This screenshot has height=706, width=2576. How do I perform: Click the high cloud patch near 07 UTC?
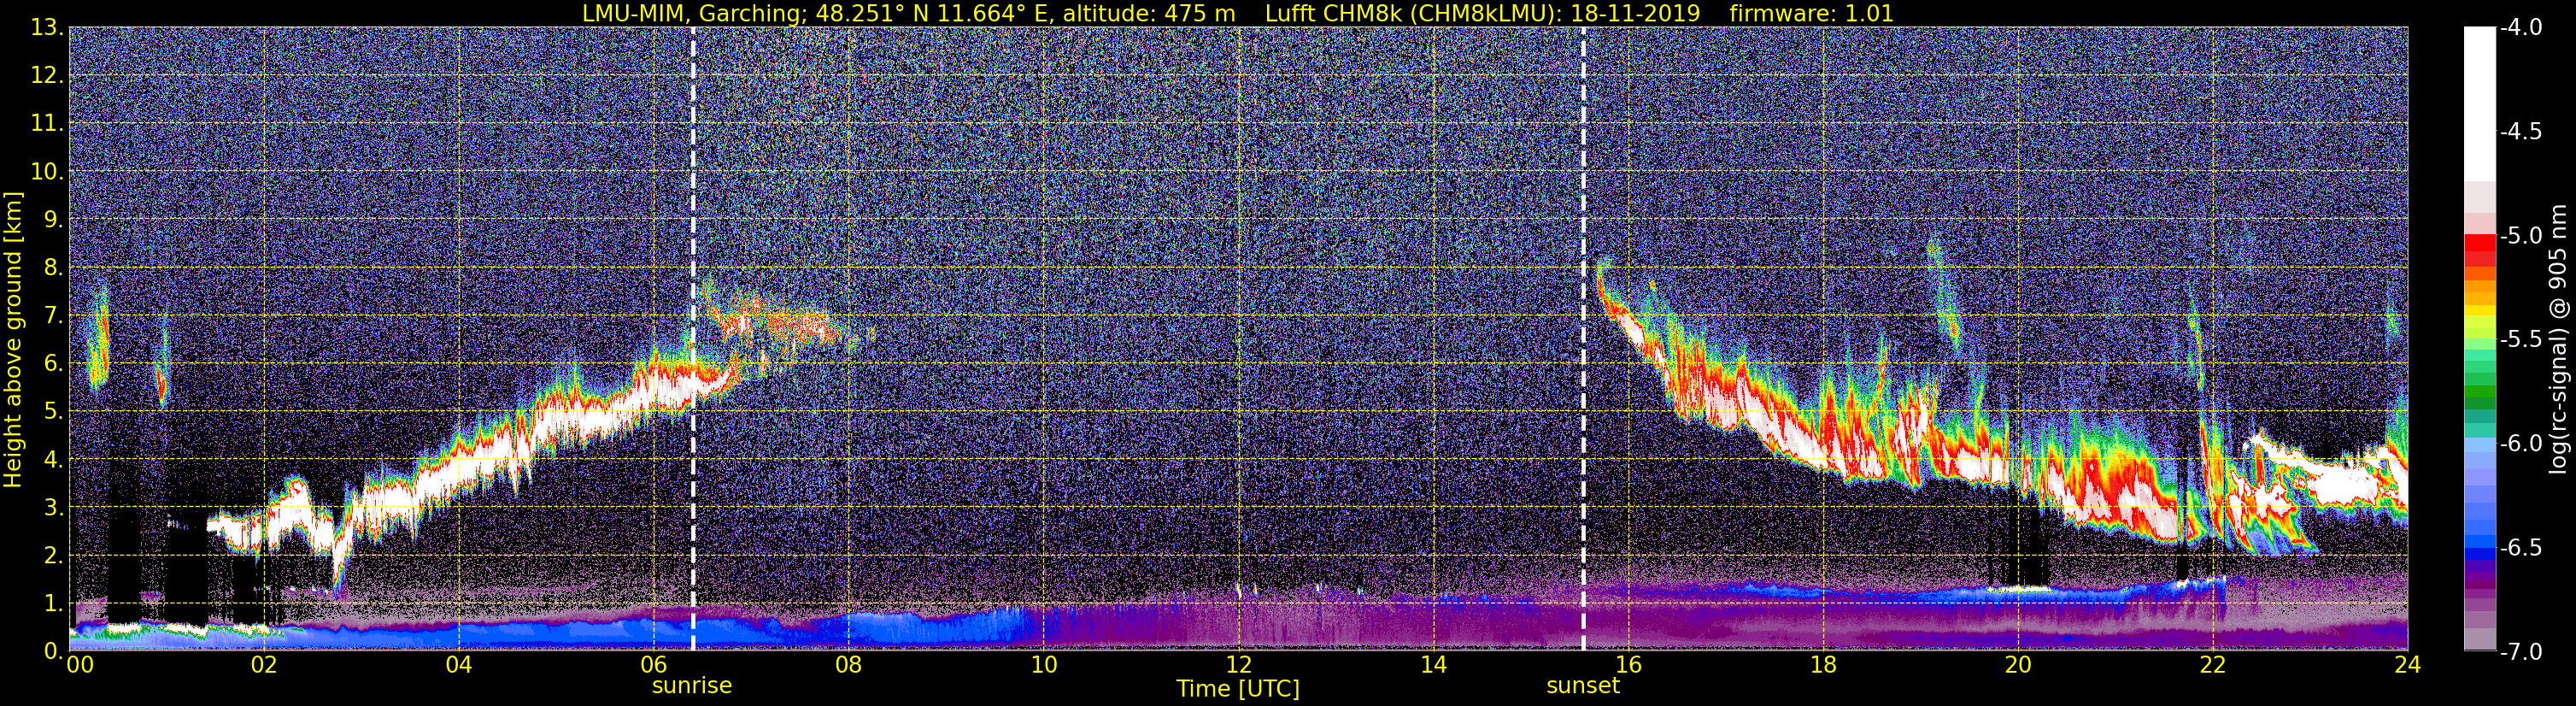coord(775,322)
